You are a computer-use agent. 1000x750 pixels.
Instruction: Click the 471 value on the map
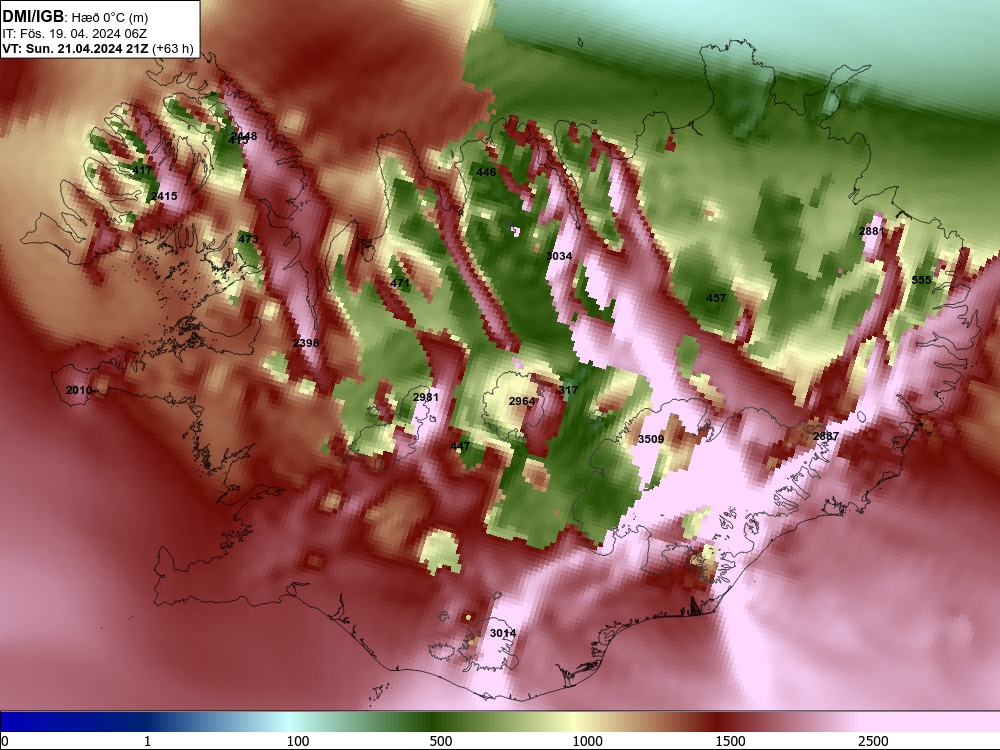(x=400, y=283)
